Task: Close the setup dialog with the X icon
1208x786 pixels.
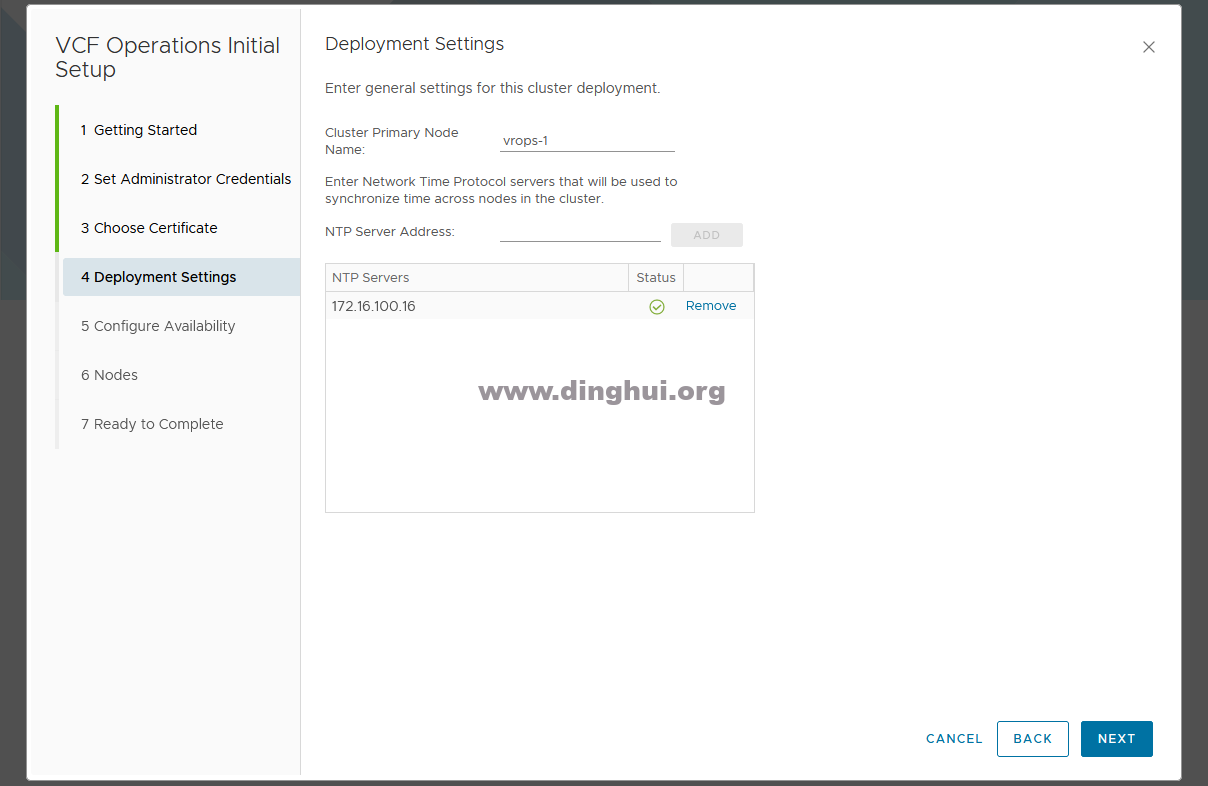Action: point(1149,47)
